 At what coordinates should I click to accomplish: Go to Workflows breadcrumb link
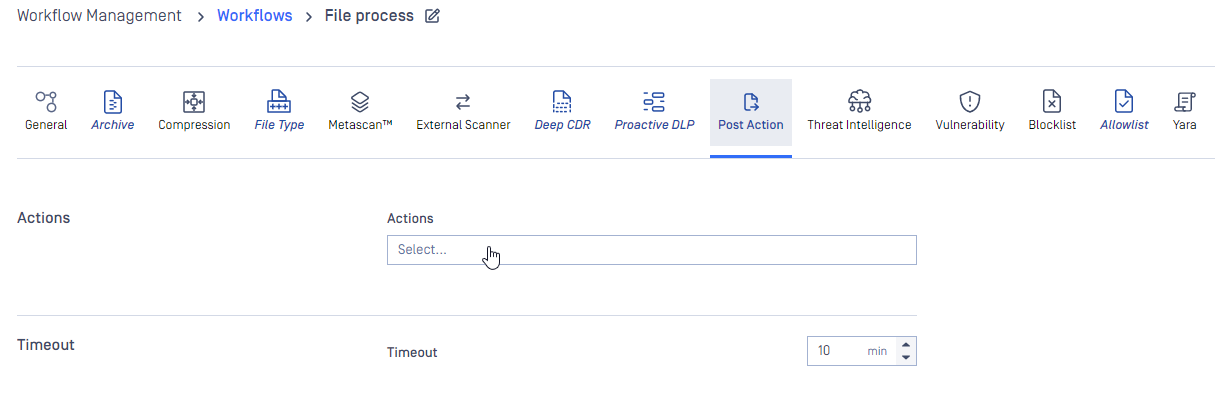tap(255, 16)
